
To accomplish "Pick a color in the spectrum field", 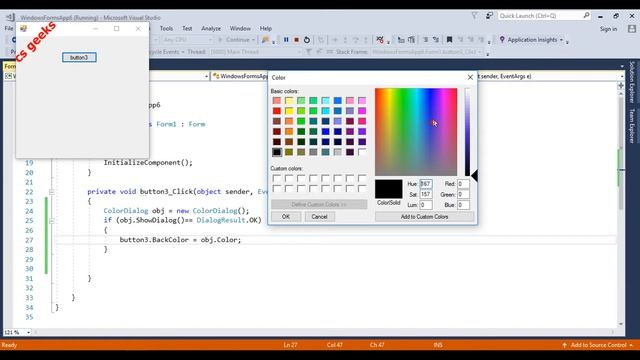I will [x=416, y=132].
